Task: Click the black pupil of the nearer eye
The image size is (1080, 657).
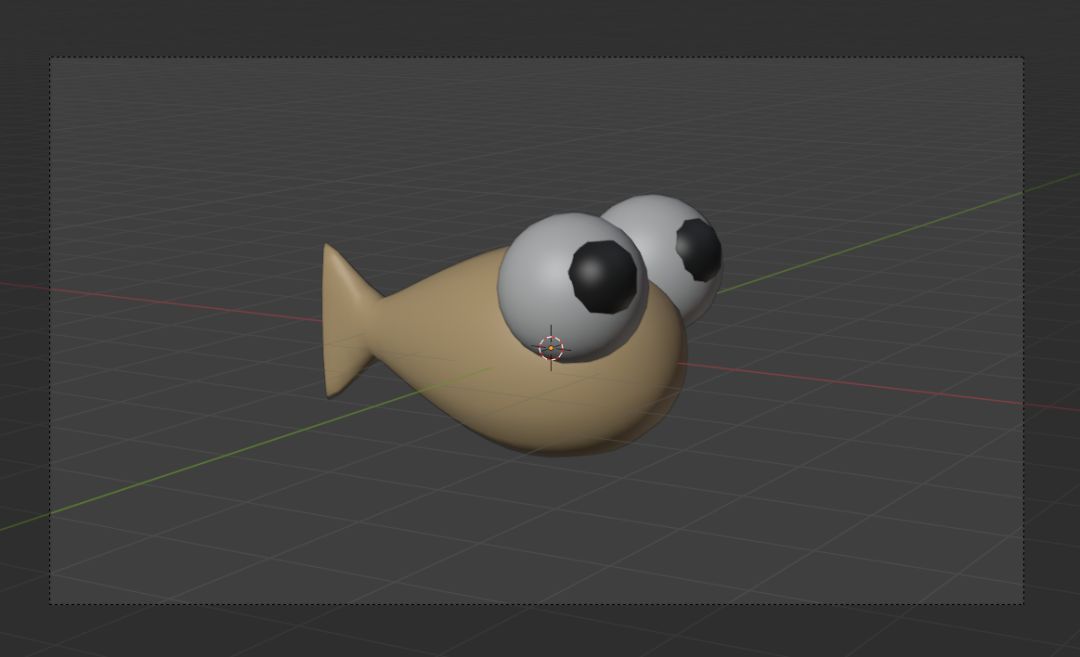Action: click(x=603, y=278)
